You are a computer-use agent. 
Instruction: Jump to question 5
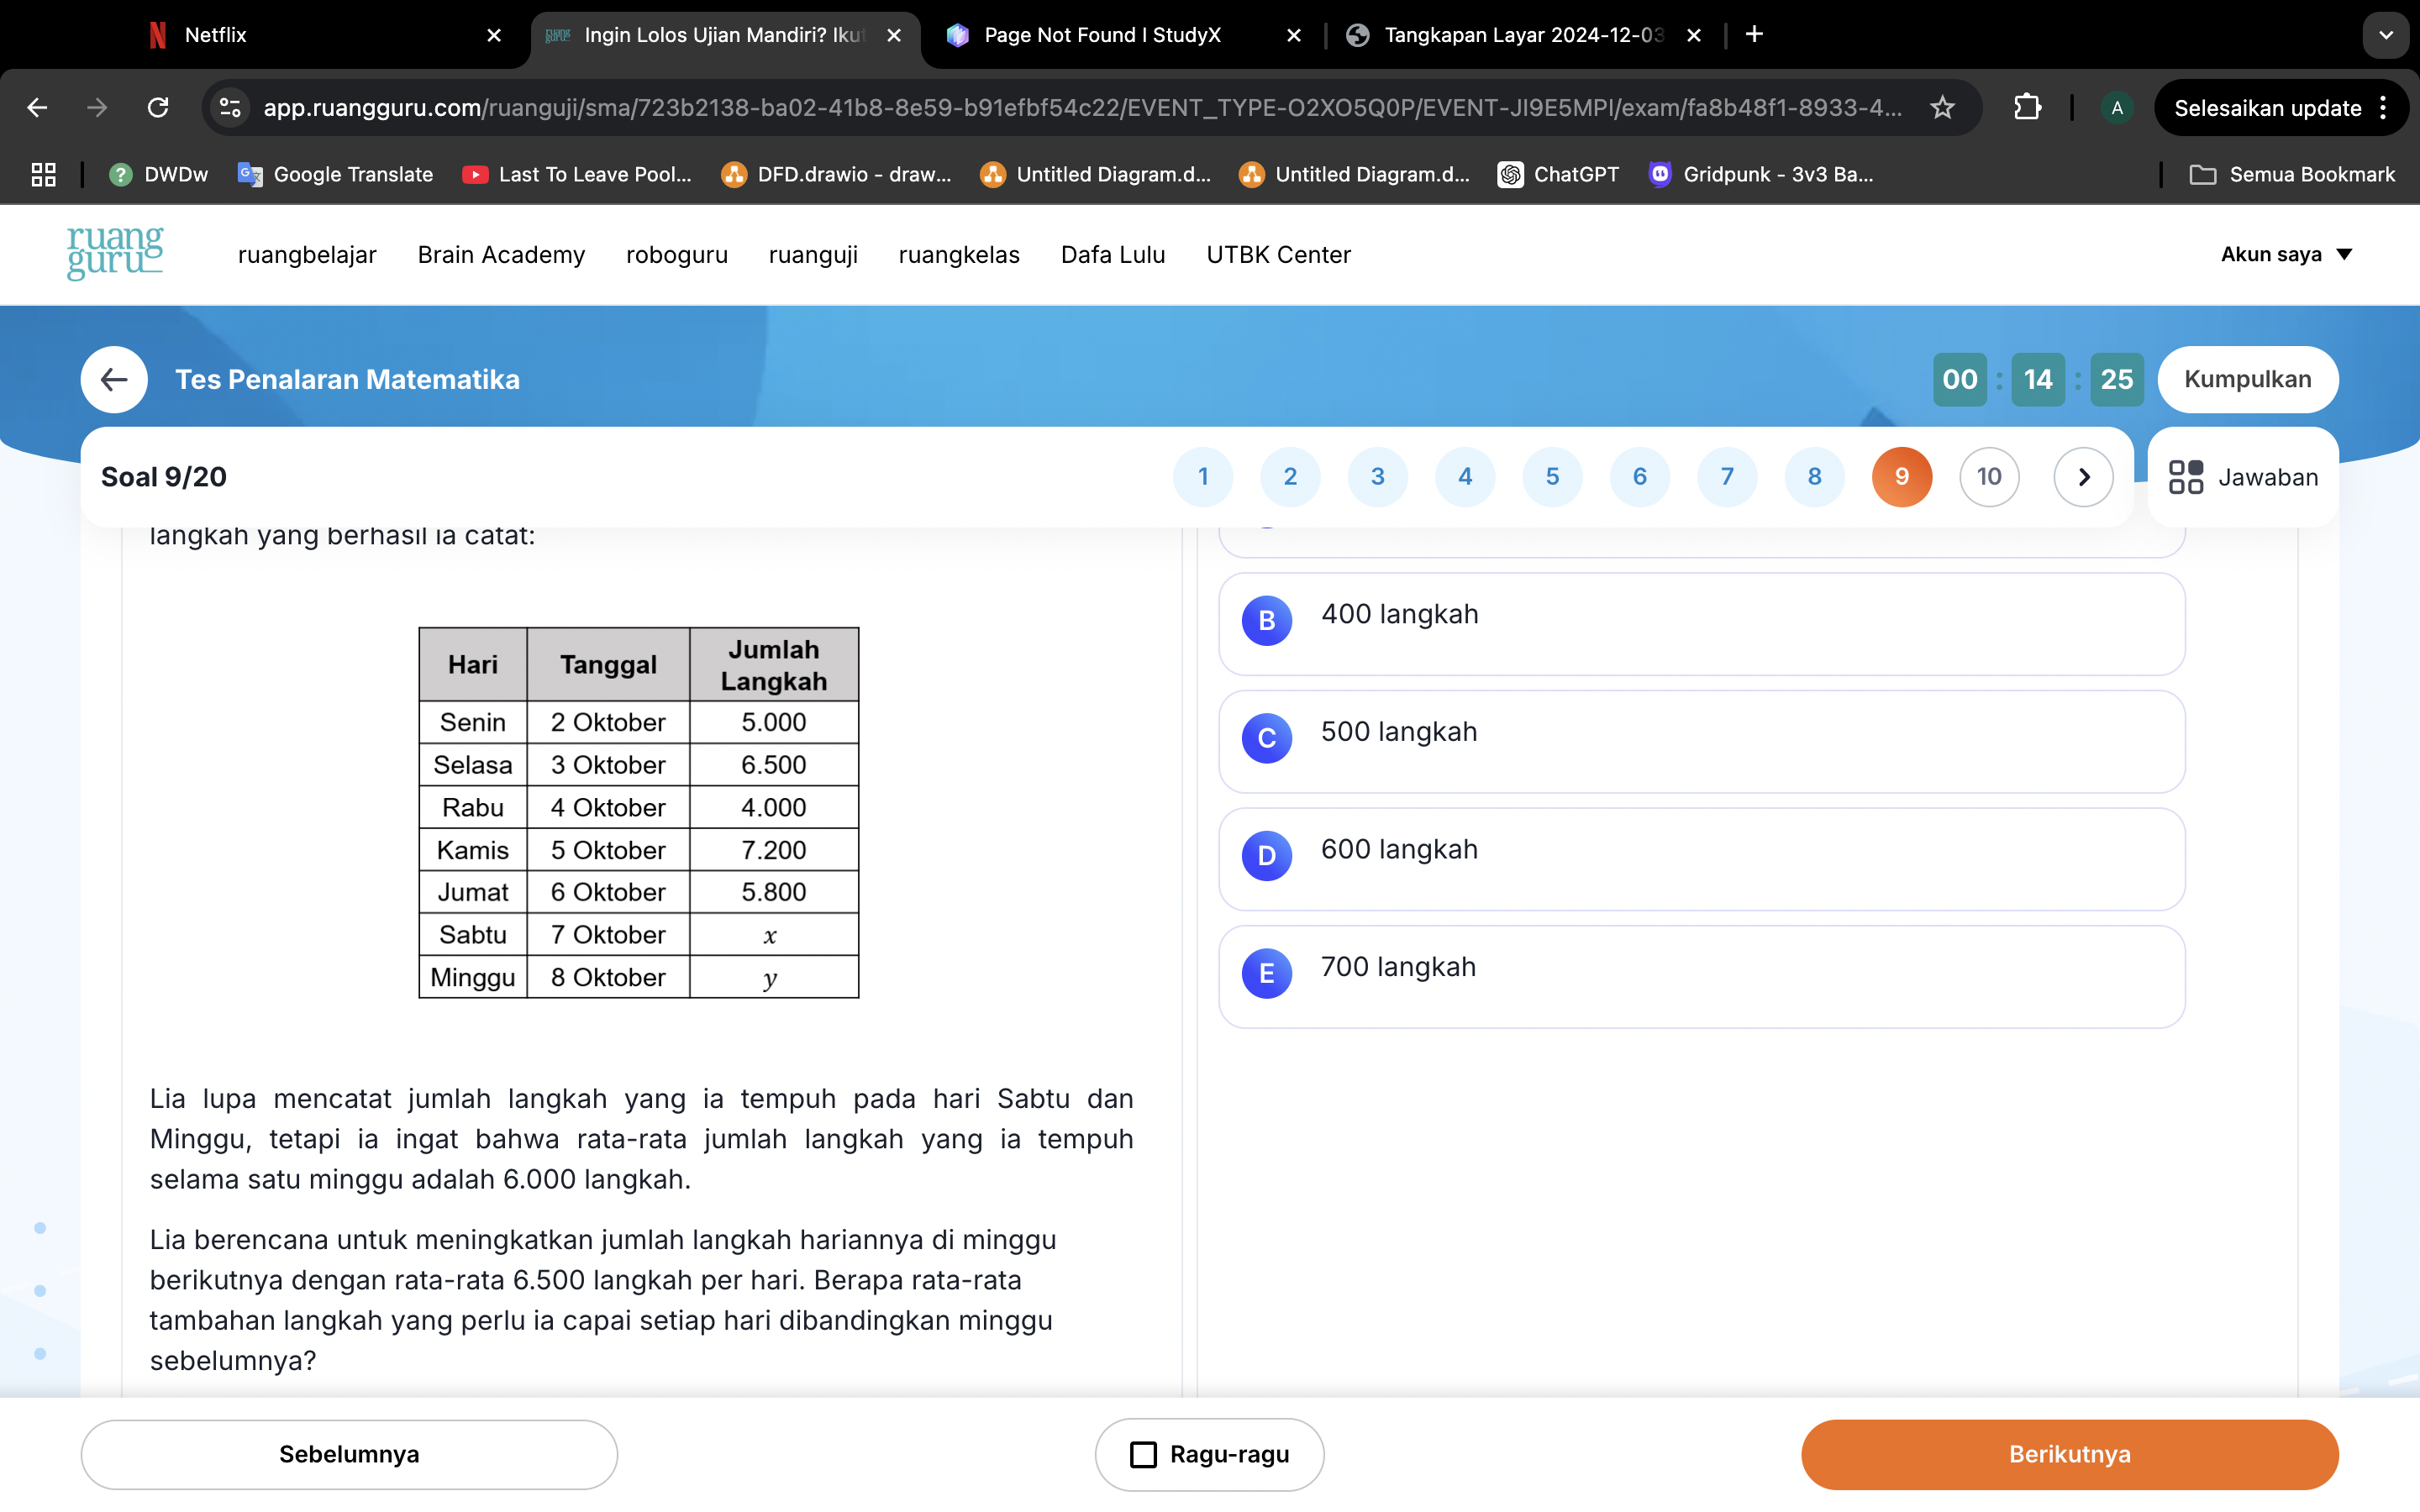[x=1552, y=477]
